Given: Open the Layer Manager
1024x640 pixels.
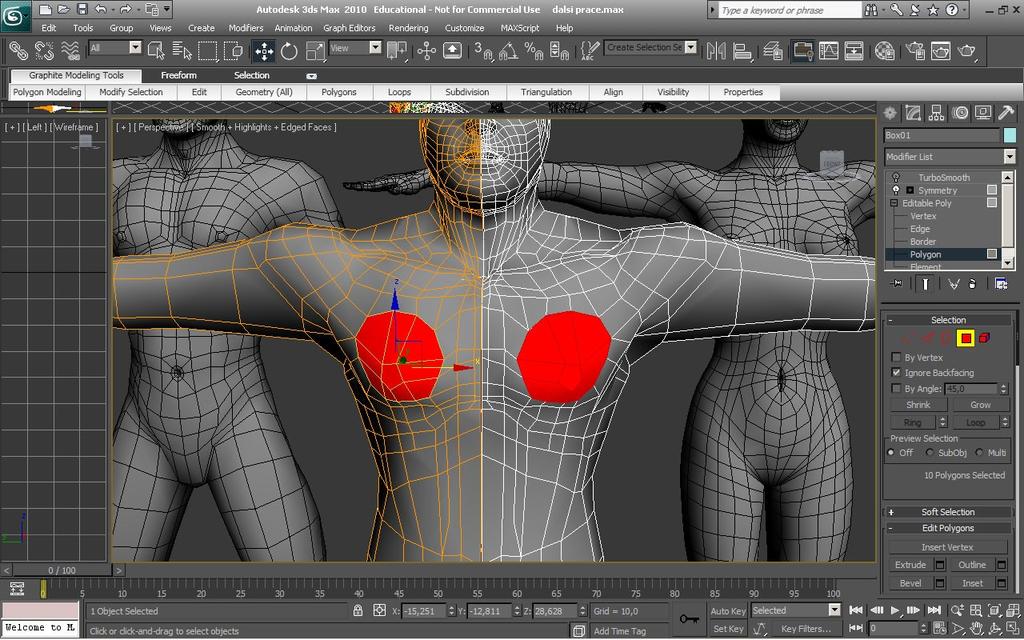Looking at the screenshot, I should pyautogui.click(x=773, y=51).
